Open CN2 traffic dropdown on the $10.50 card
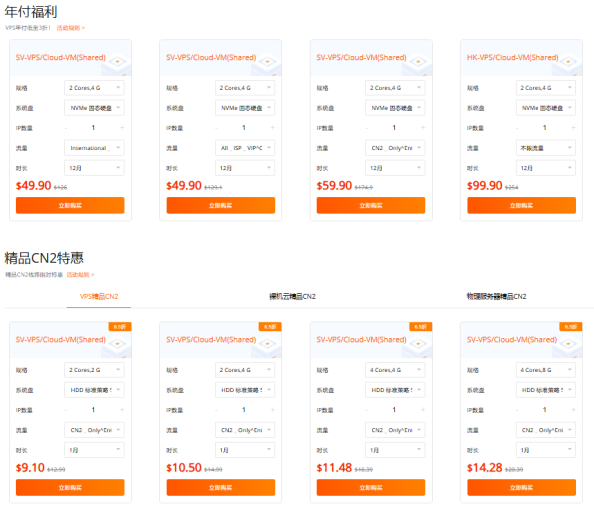This screenshot has height=511, width=594. [245, 430]
